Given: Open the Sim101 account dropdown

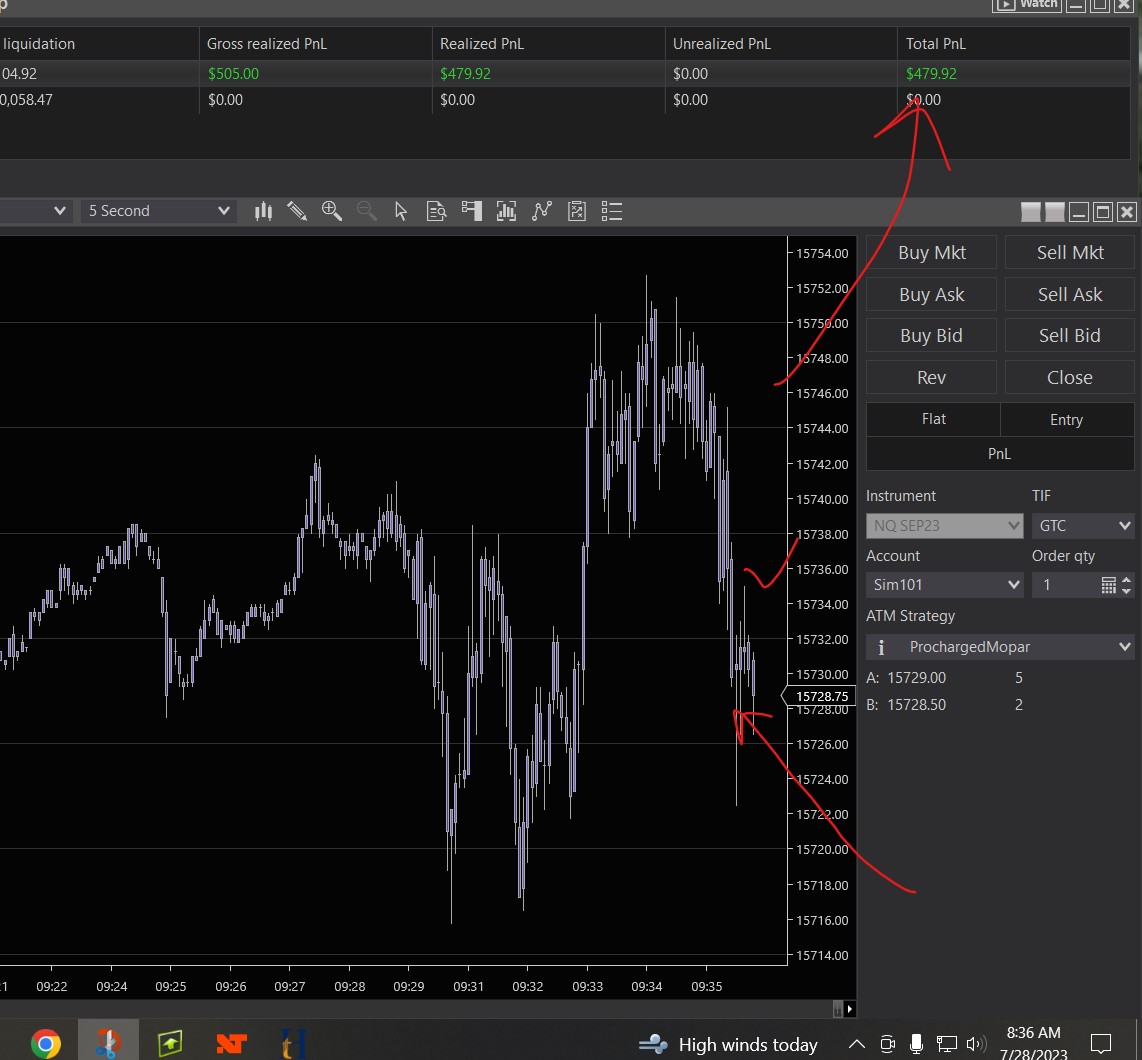Looking at the screenshot, I should tap(944, 585).
